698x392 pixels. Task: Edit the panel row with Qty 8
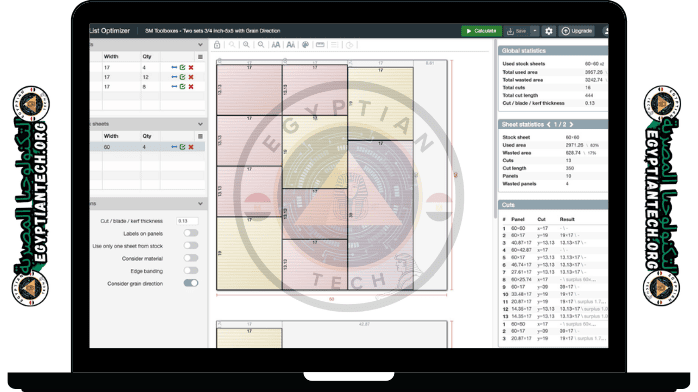pos(183,87)
